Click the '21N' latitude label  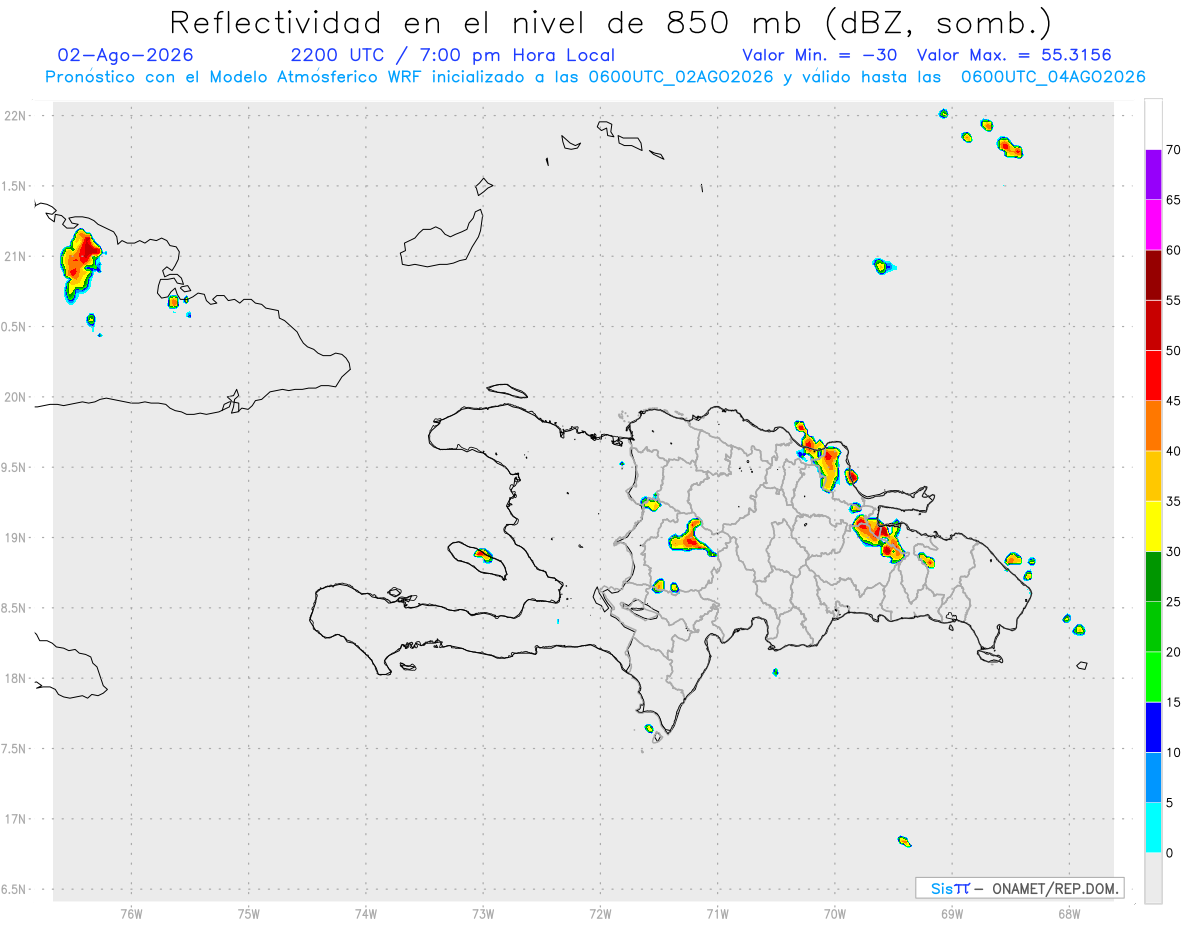click(x=15, y=256)
